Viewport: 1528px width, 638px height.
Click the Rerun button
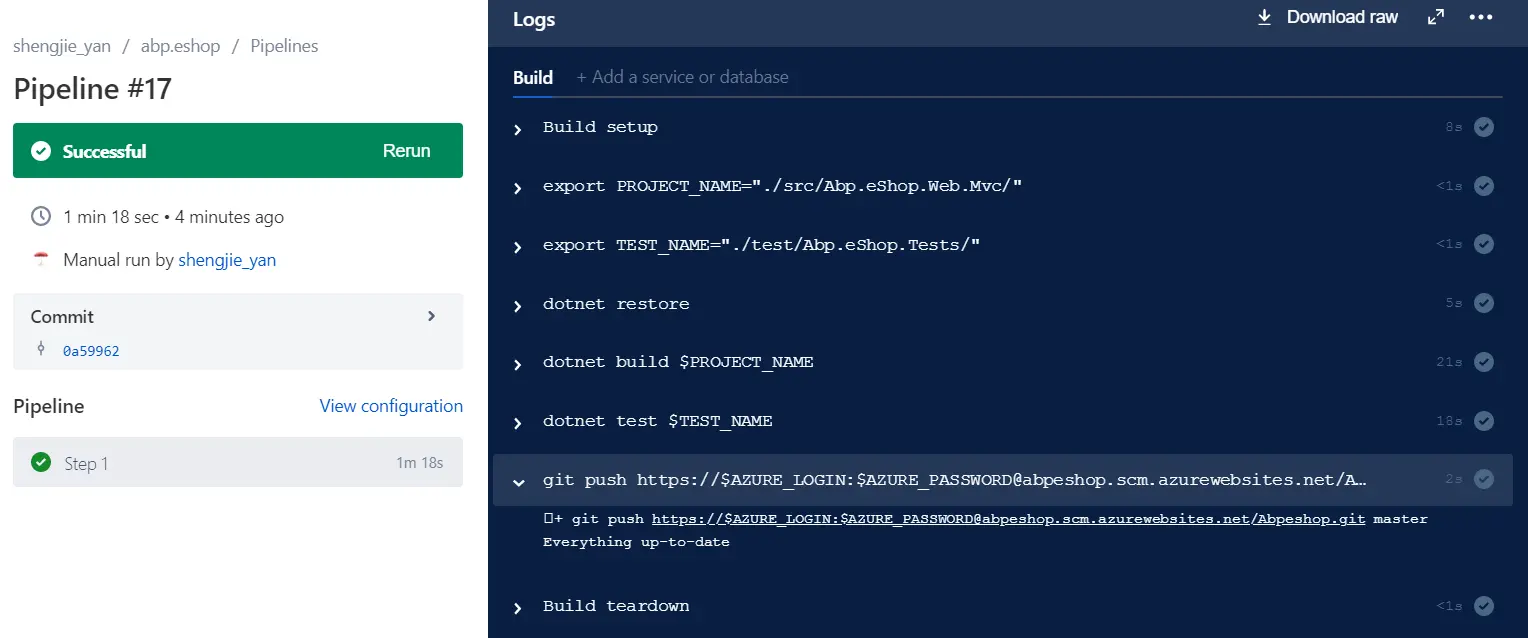point(406,151)
